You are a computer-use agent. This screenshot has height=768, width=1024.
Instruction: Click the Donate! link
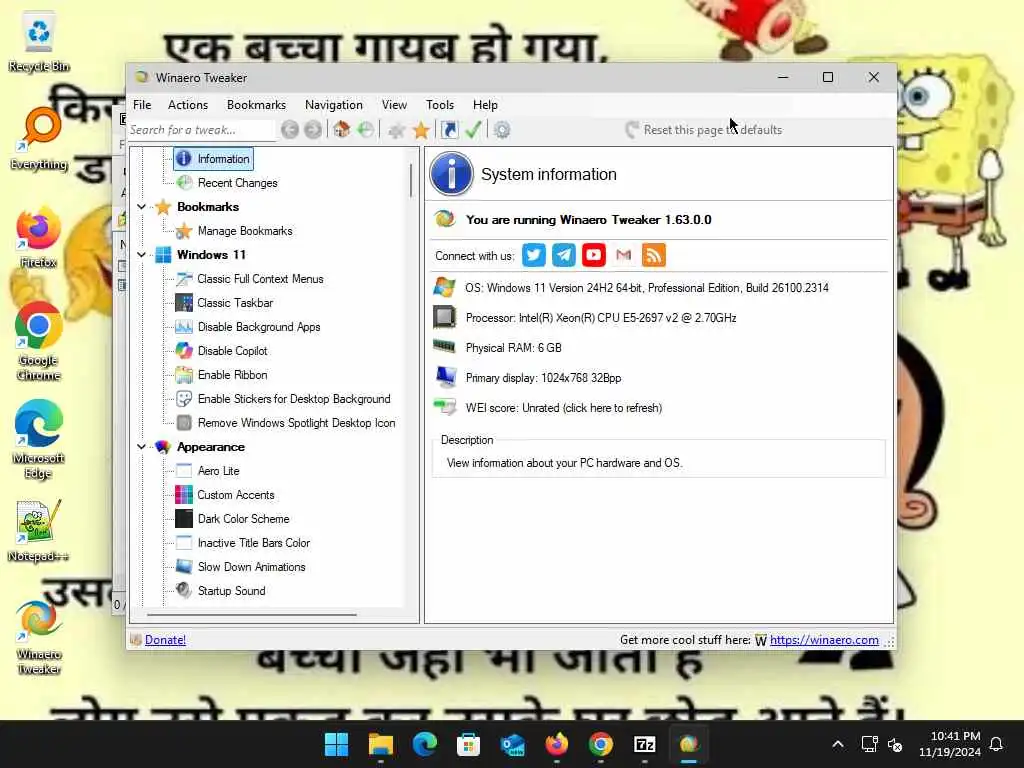[165, 640]
